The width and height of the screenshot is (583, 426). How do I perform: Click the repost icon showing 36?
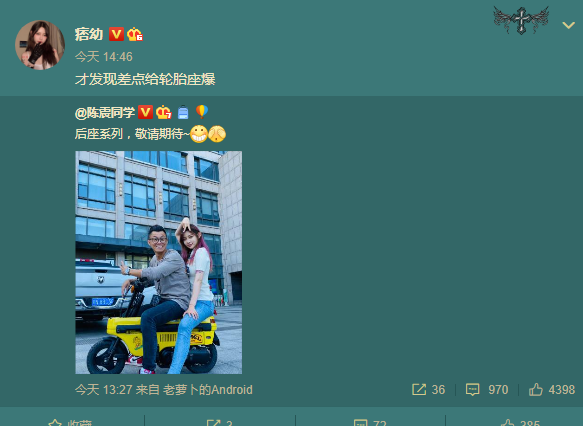tap(428, 390)
